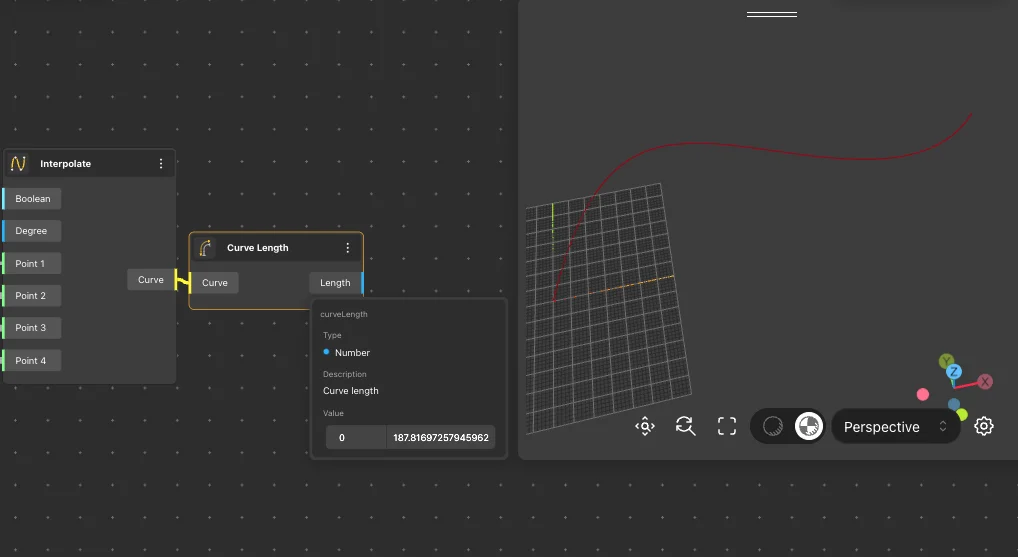Open Curve Length node options menu
The height and width of the screenshot is (557, 1018).
tap(348, 248)
